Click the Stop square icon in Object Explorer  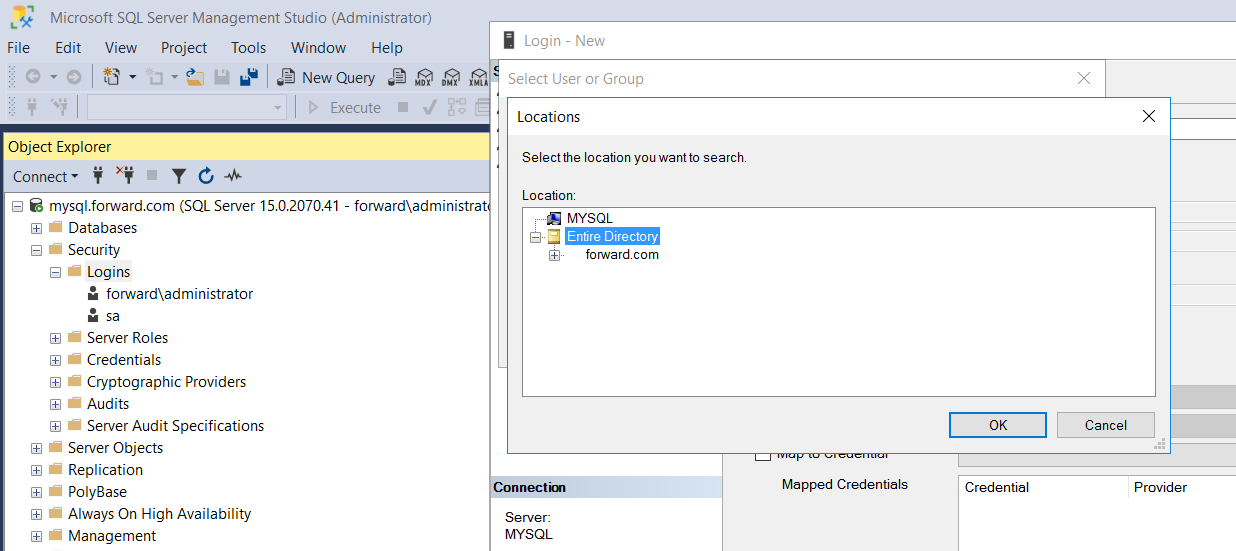click(152, 176)
